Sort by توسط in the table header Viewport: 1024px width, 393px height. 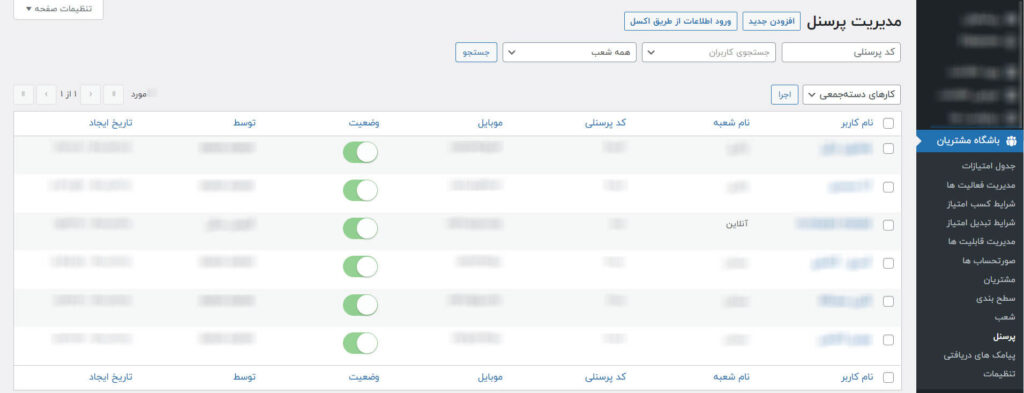pyautogui.click(x=245, y=123)
